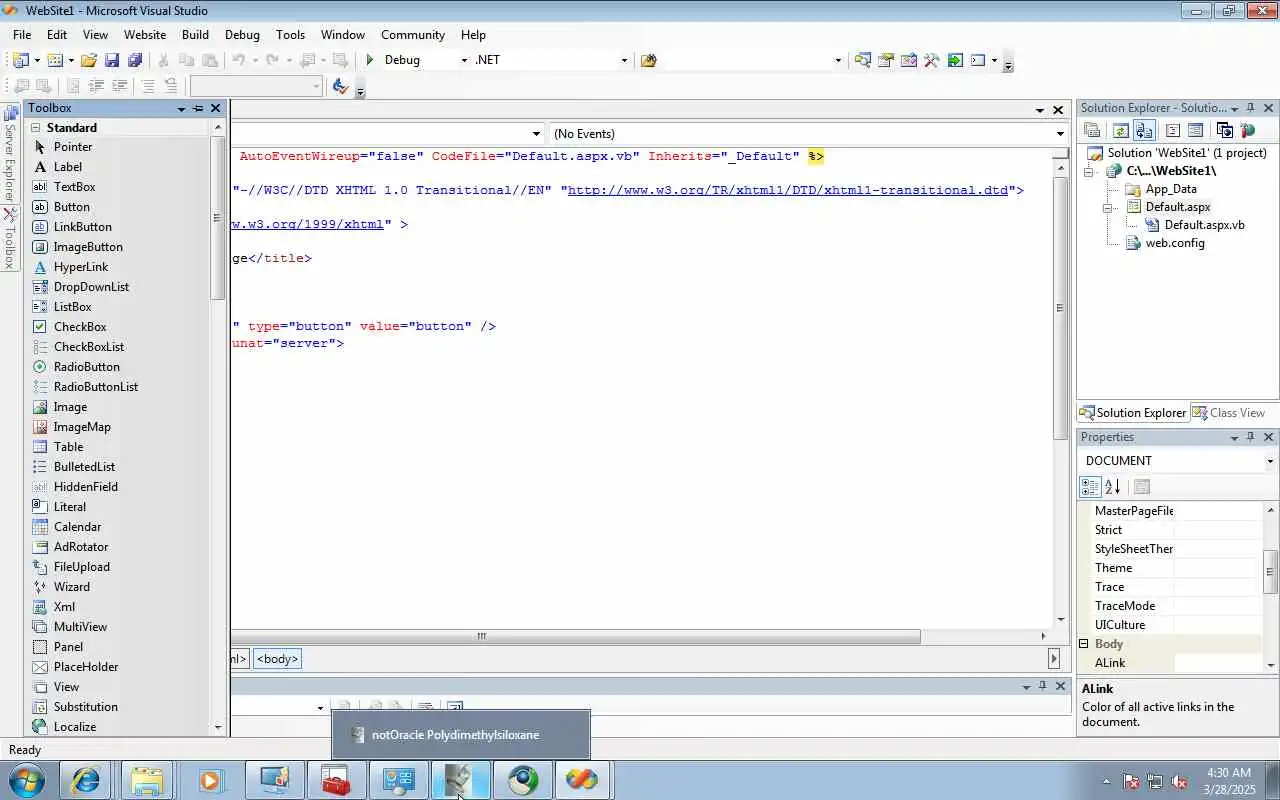Click Property Pages icon in Properties panel
Screen dimensions: 1280x800
coord(1142,487)
